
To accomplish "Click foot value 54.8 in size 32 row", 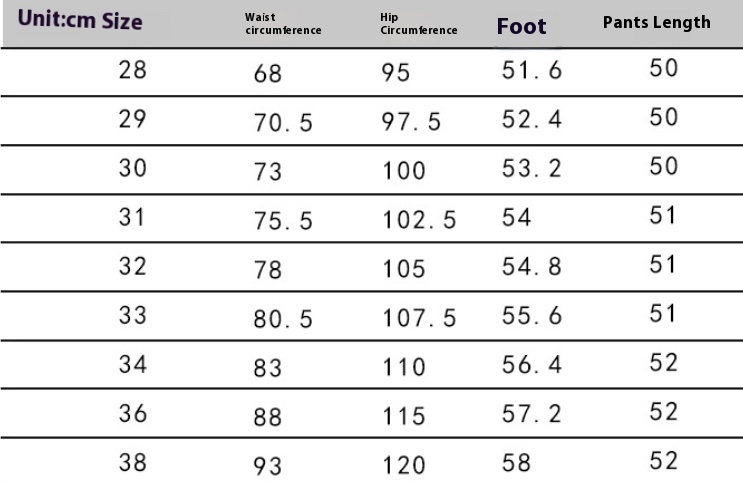I will coord(532,266).
